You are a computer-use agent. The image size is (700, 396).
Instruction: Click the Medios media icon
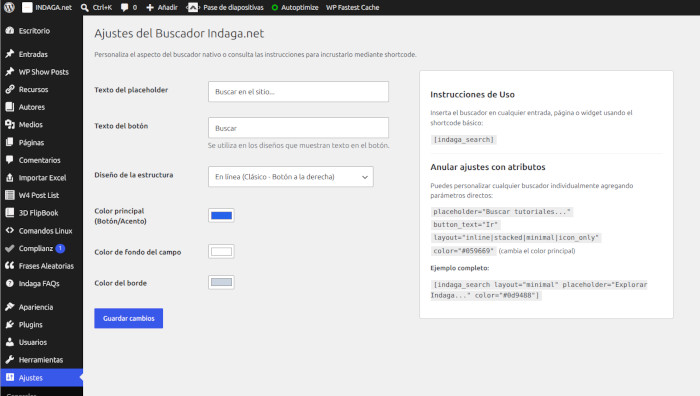pyautogui.click(x=10, y=125)
